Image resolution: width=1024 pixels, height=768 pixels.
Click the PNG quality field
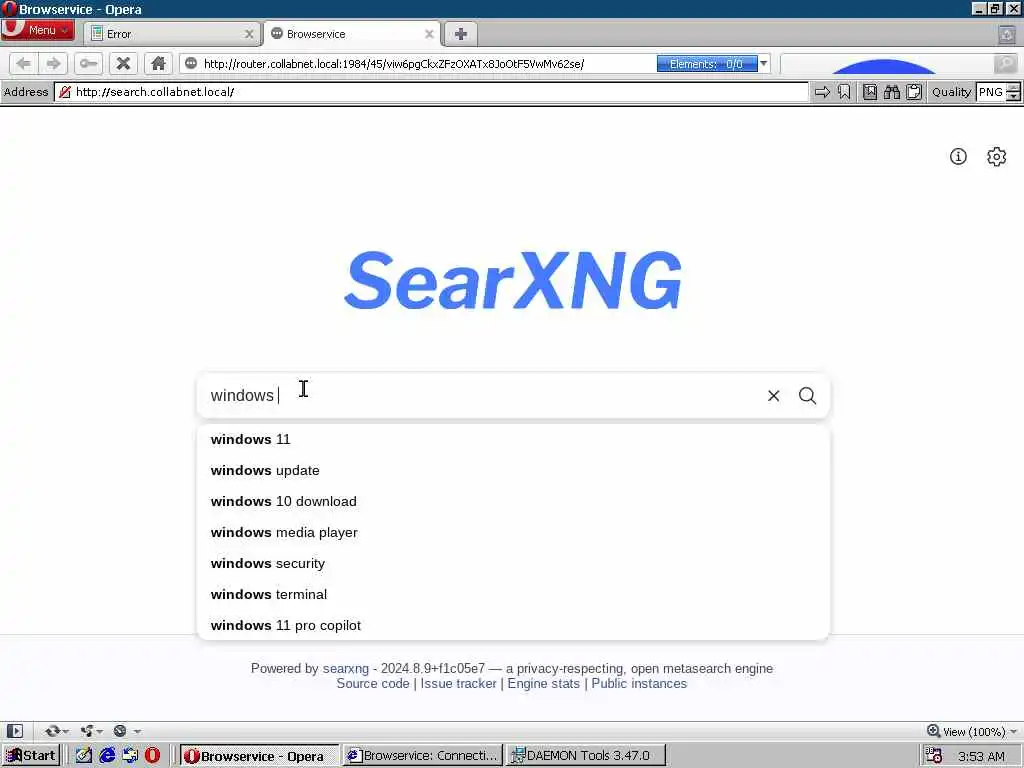(991, 92)
